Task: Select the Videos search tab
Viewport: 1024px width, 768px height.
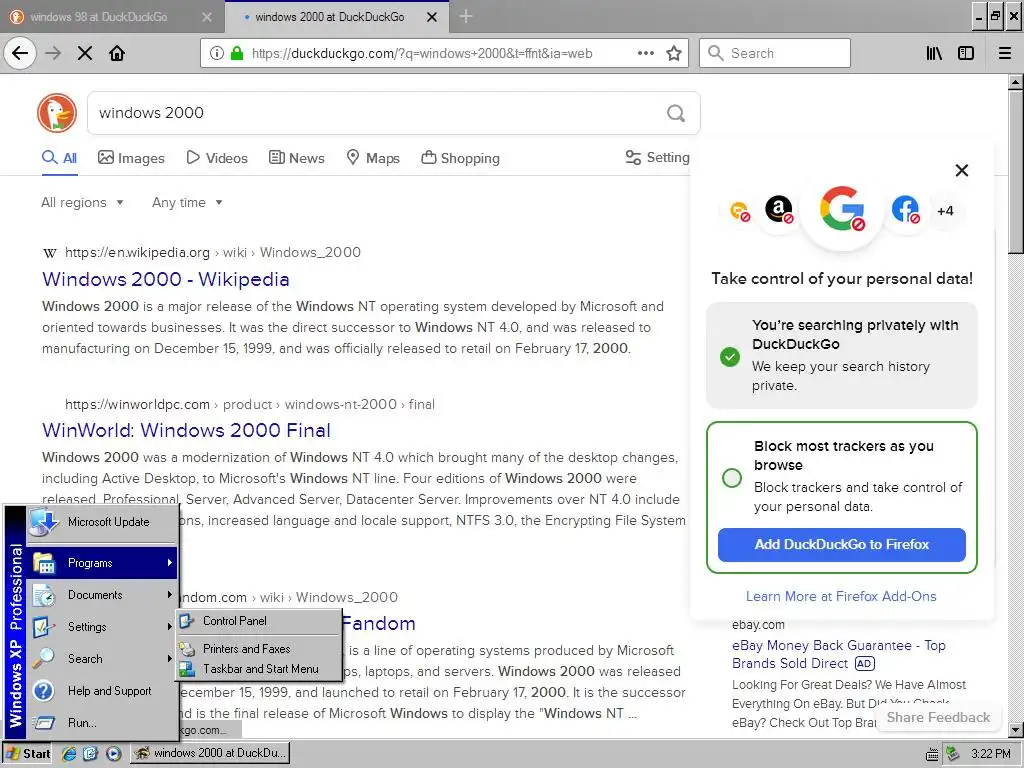Action: click(217, 158)
